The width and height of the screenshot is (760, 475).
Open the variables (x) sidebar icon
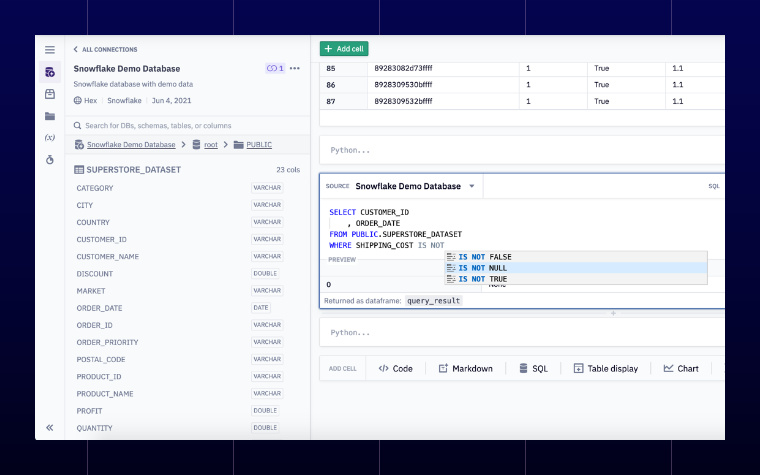(x=50, y=138)
